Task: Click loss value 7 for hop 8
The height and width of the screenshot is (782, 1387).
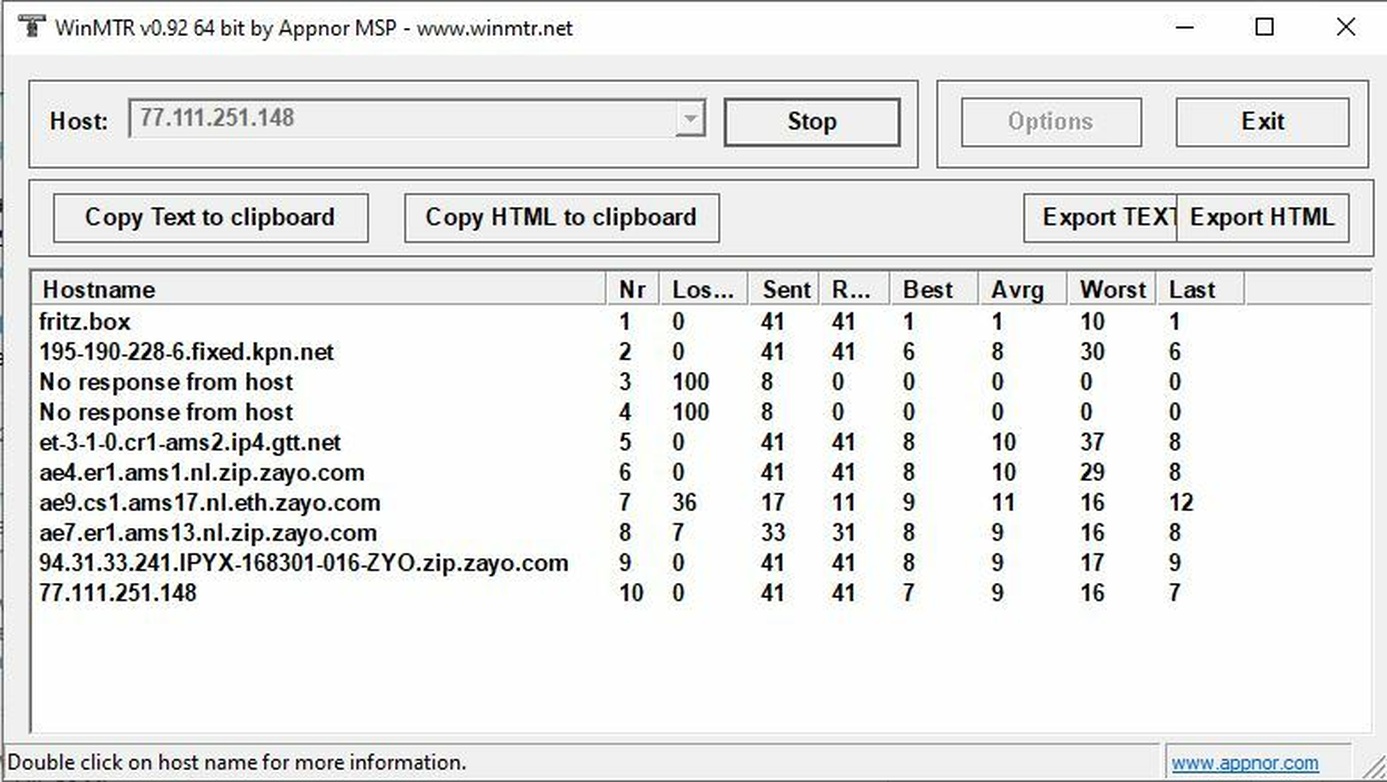Action: 679,532
